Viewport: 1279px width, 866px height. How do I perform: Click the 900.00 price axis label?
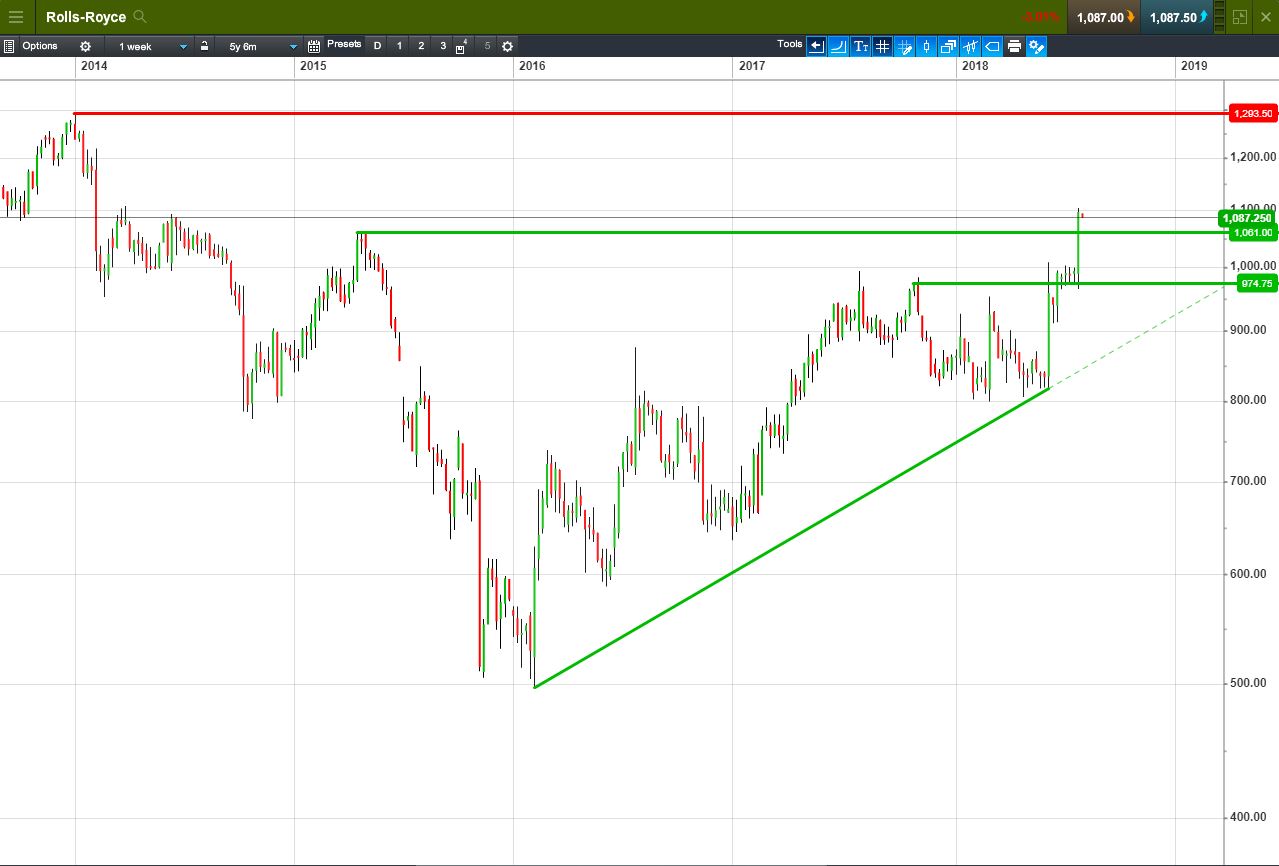click(x=1250, y=330)
